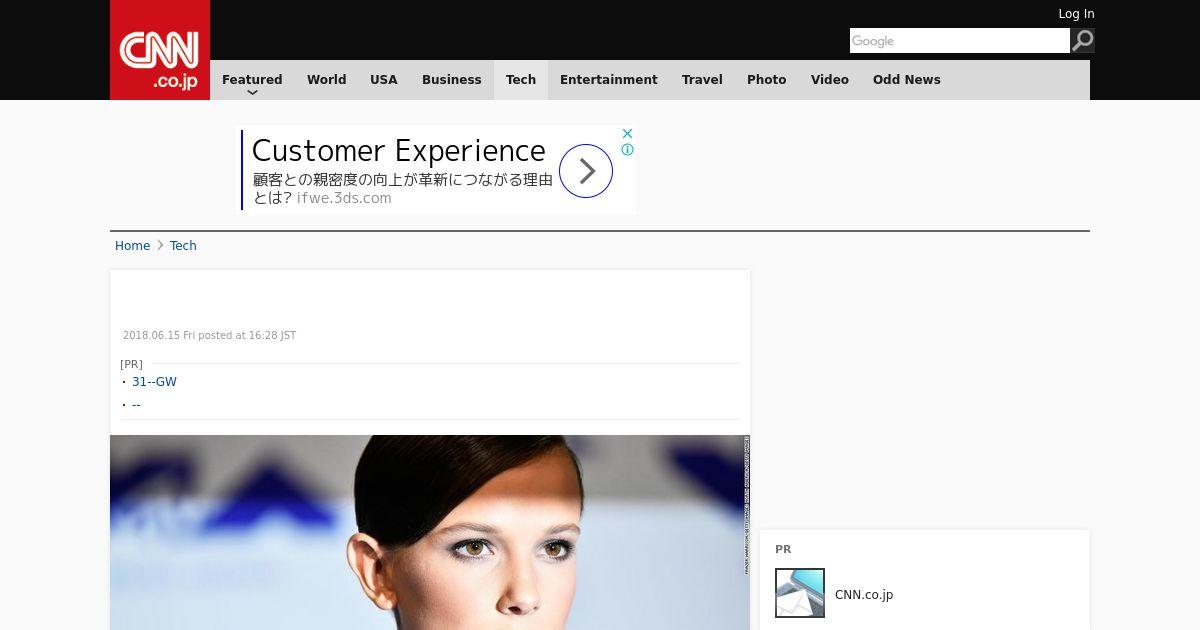The height and width of the screenshot is (630, 1200).
Task: Go to Home in breadcrumb
Action: click(x=132, y=246)
